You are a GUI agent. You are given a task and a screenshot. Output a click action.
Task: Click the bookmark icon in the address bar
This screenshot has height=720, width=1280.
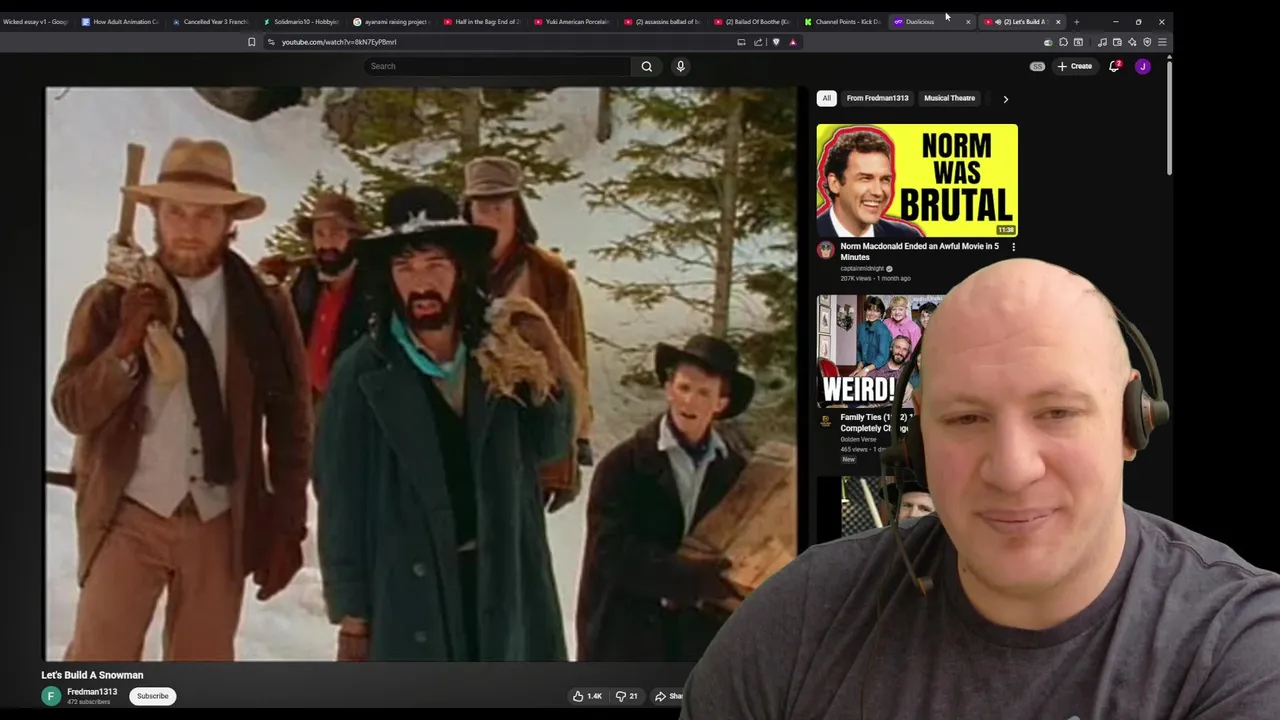pos(252,42)
